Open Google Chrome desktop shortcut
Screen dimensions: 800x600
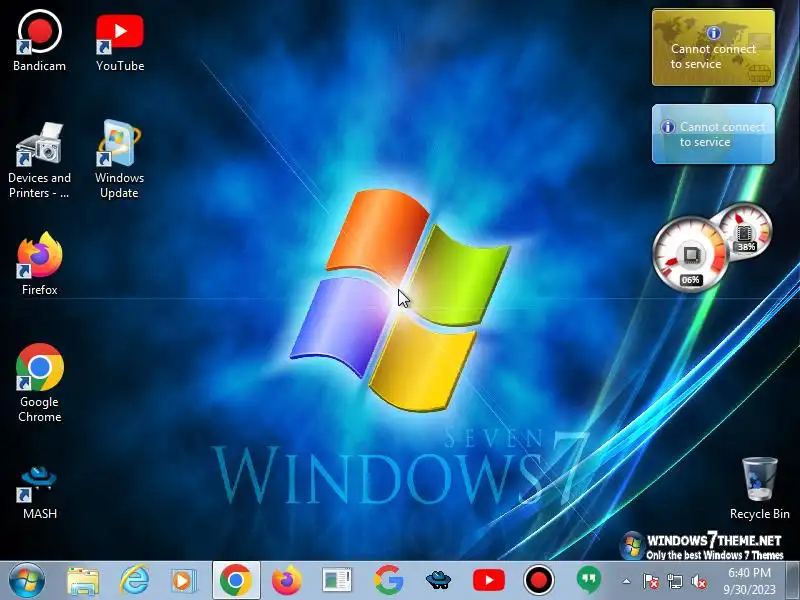(39, 383)
